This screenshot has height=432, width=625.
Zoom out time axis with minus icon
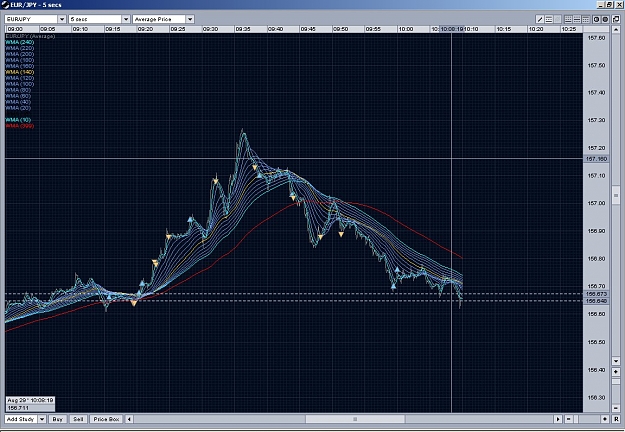click(x=569, y=419)
